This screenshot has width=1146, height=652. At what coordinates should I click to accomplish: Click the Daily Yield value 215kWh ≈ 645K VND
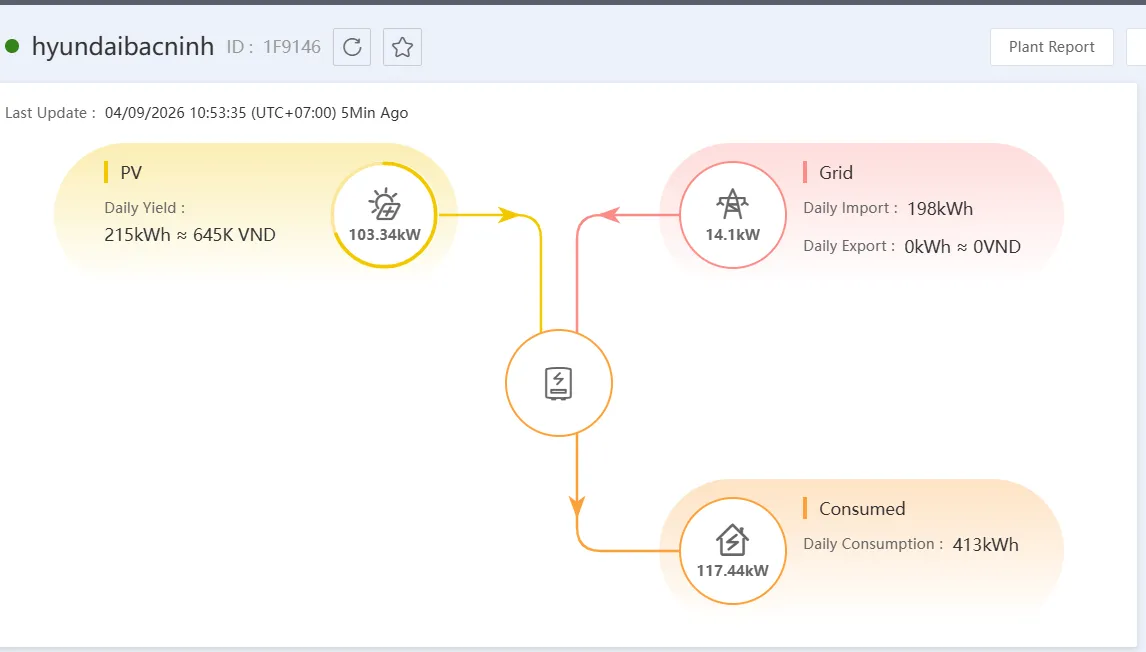click(190, 235)
